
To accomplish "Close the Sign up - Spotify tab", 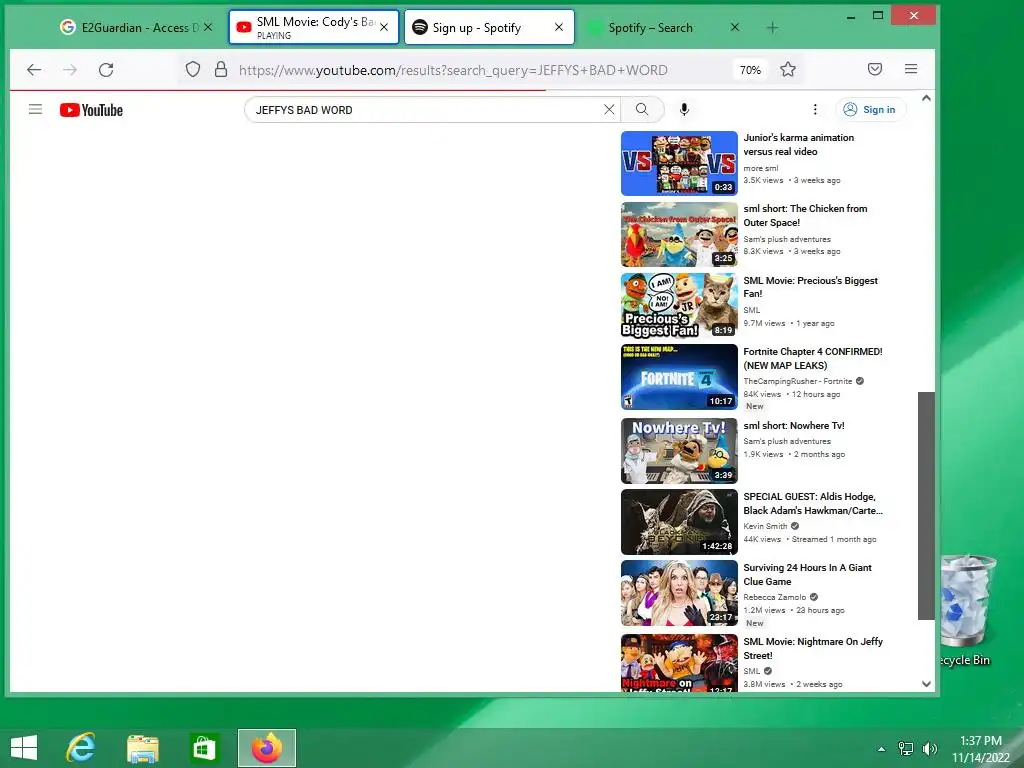I will click(559, 27).
